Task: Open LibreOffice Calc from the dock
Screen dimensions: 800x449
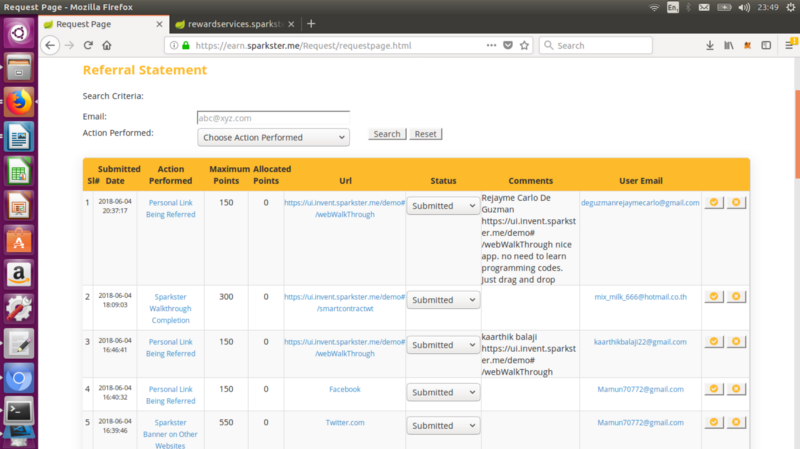Action: click(x=19, y=171)
